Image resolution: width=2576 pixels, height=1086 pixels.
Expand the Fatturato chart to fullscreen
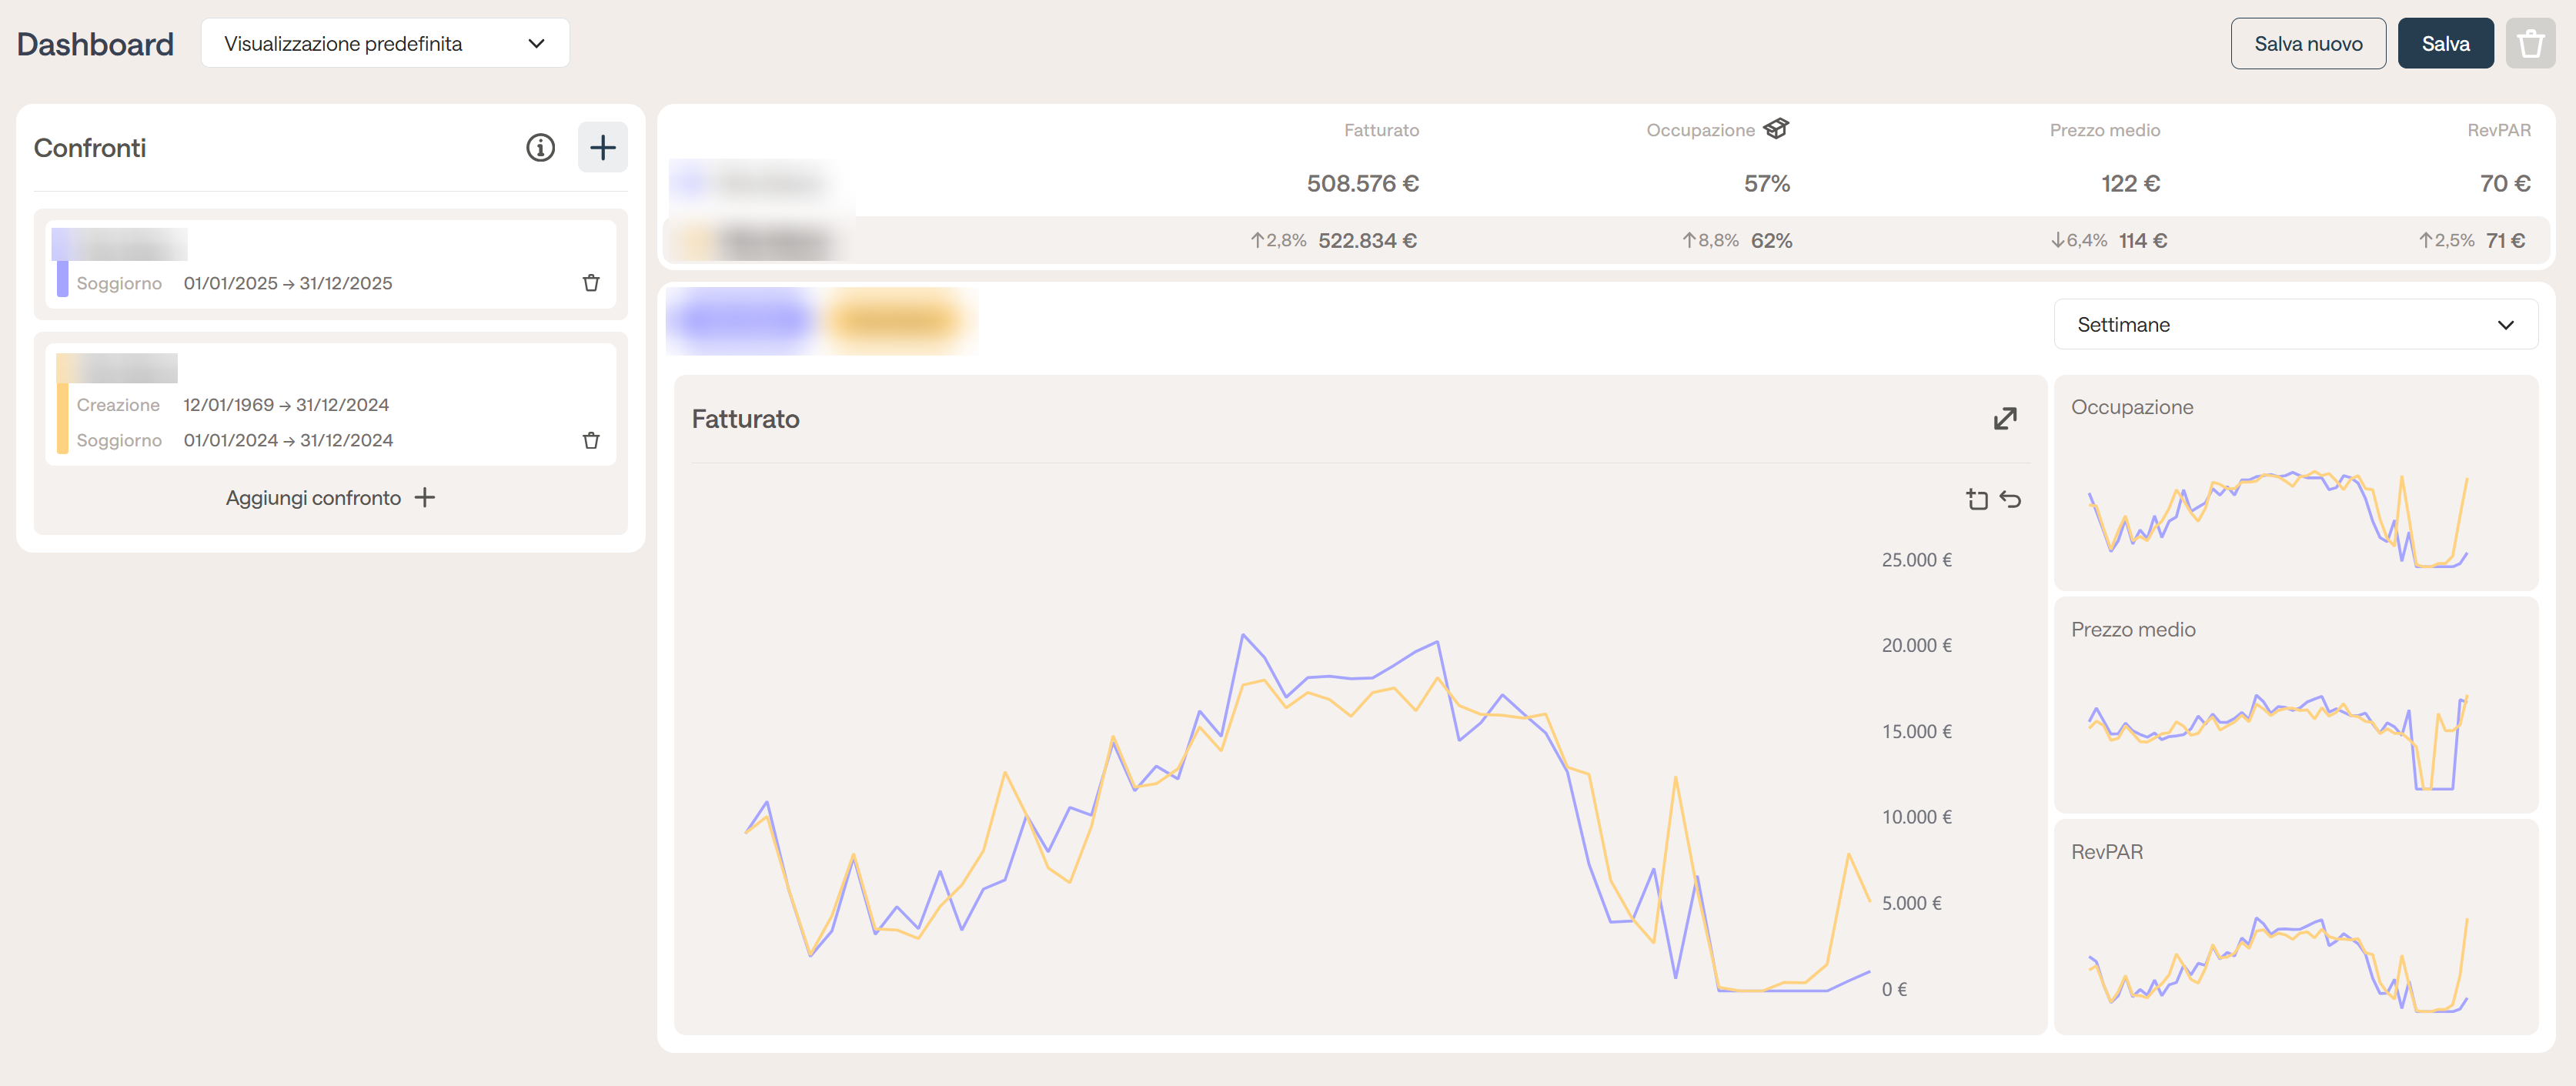[2004, 418]
